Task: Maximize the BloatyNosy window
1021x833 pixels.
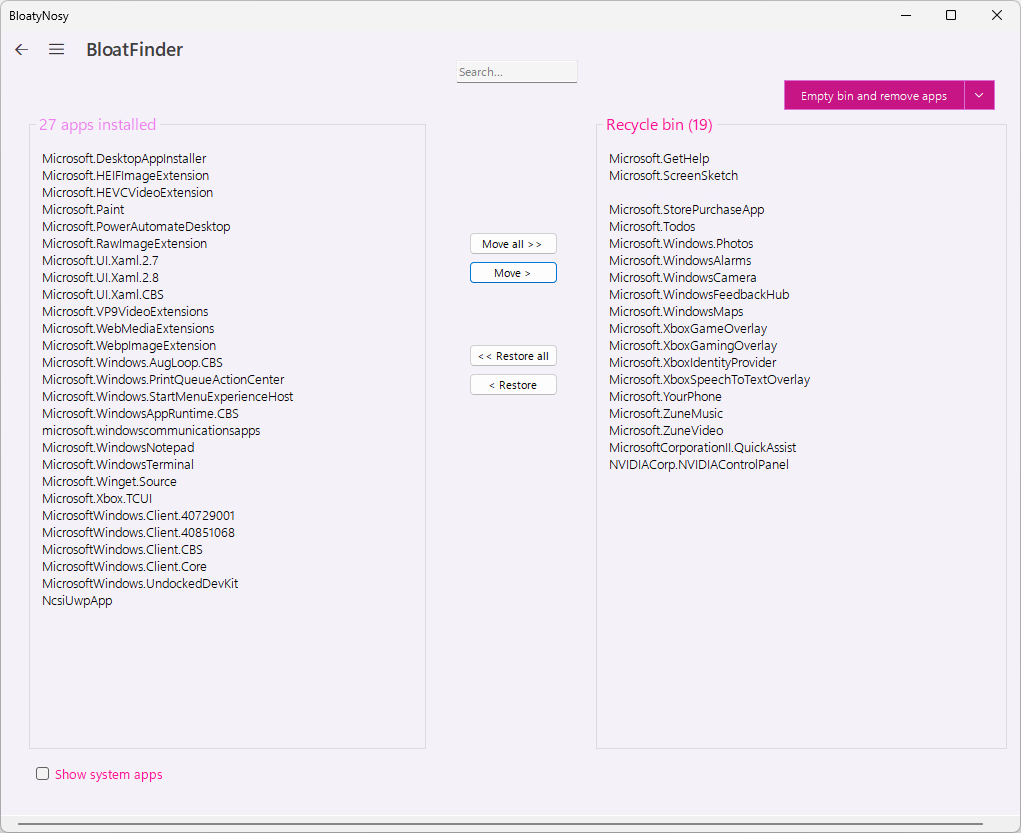Action: (951, 15)
